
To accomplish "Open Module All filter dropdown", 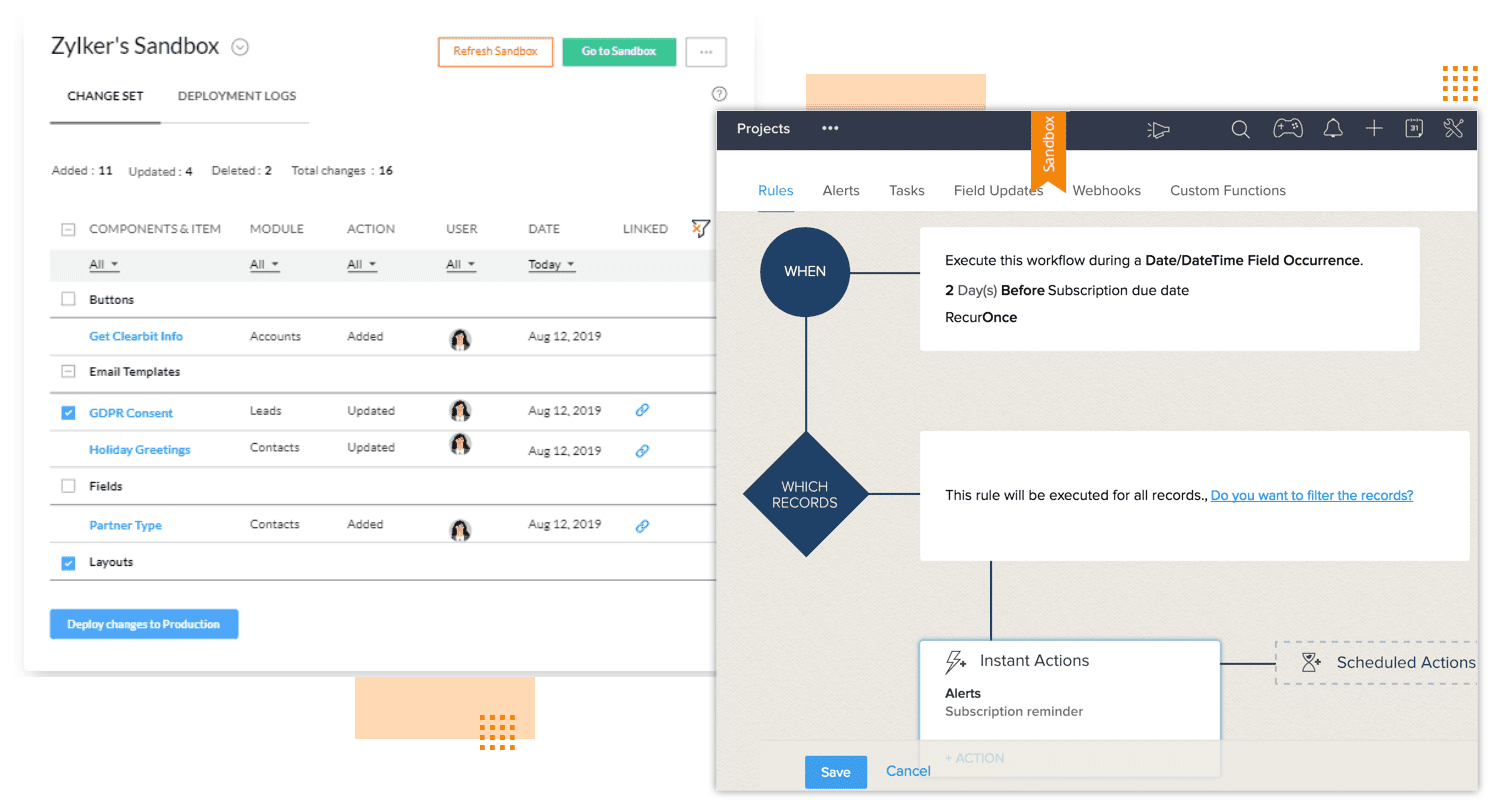I will coord(264,265).
